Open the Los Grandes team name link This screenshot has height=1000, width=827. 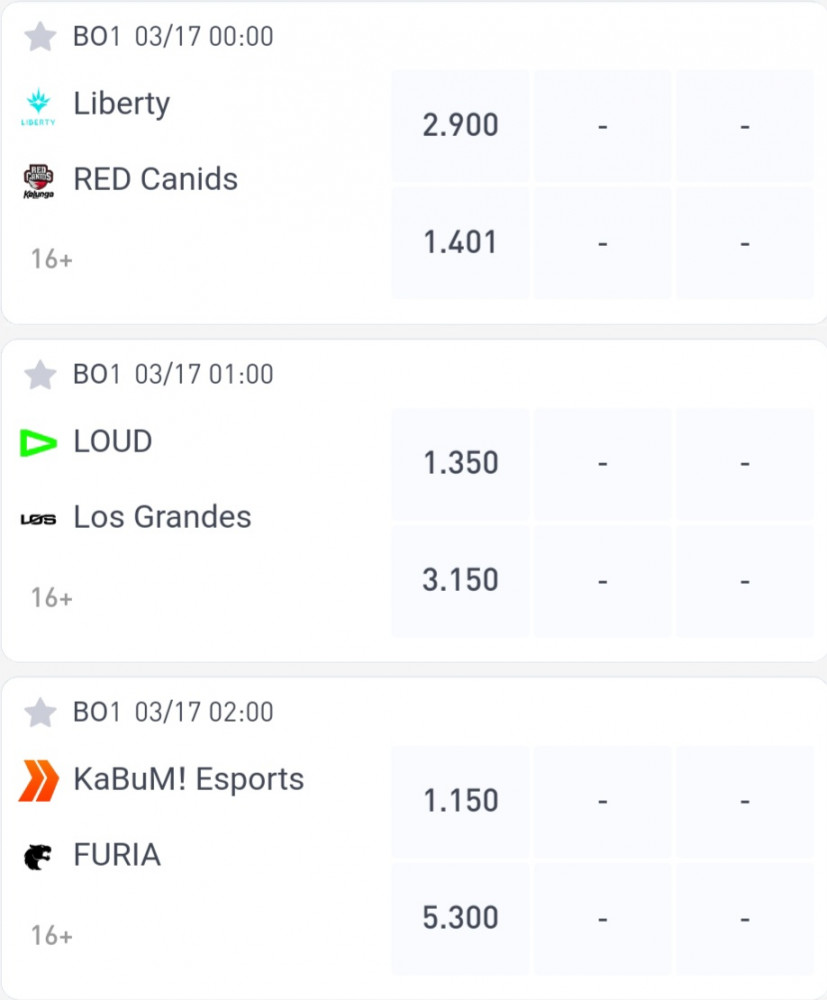coord(163,517)
